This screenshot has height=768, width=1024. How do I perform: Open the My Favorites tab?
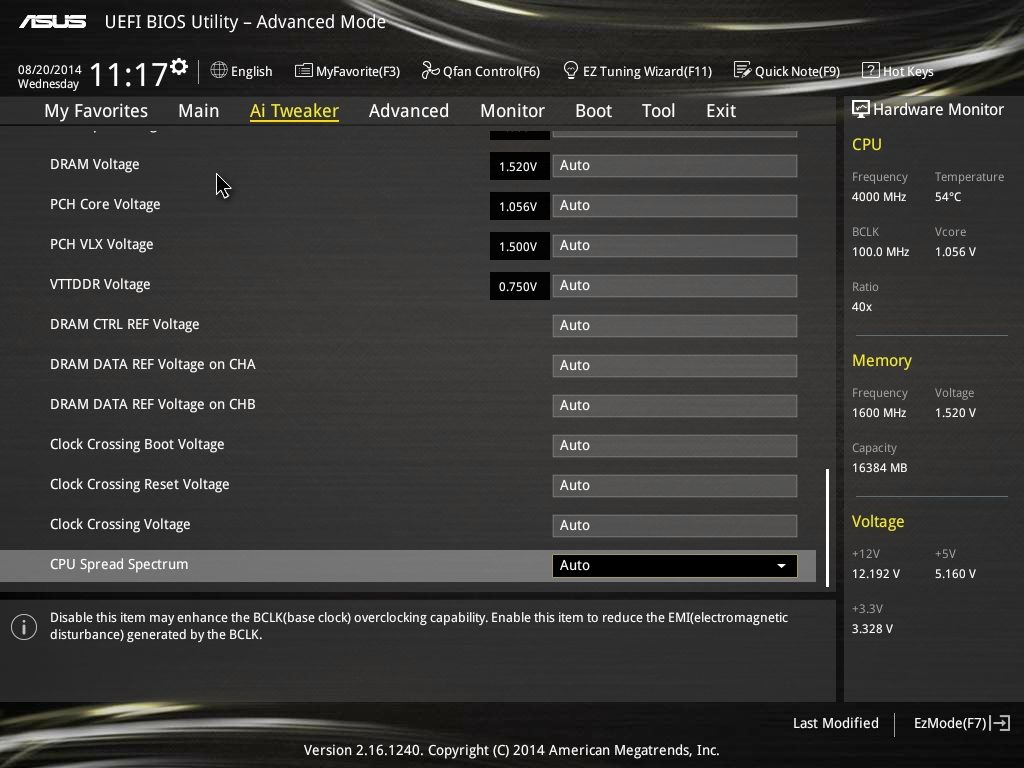click(96, 111)
